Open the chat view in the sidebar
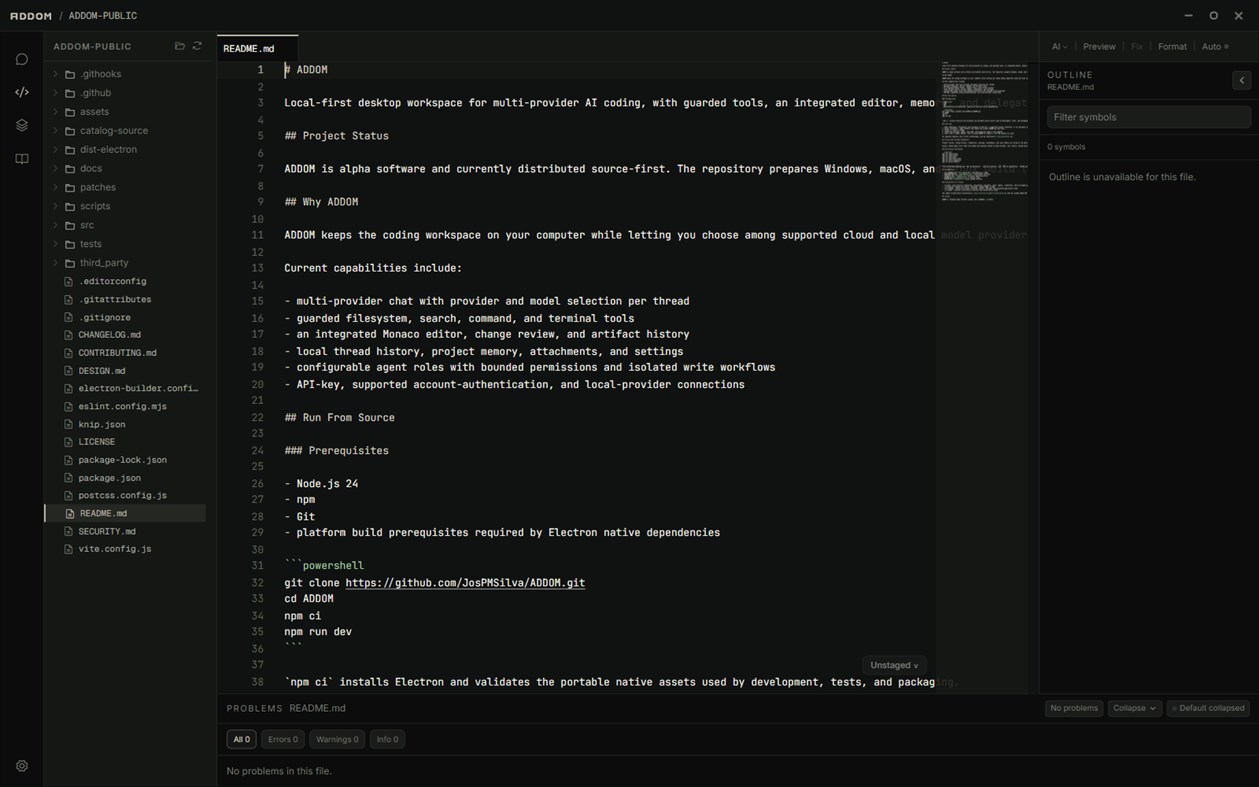Viewport: 1259px width, 787px height. [22, 59]
